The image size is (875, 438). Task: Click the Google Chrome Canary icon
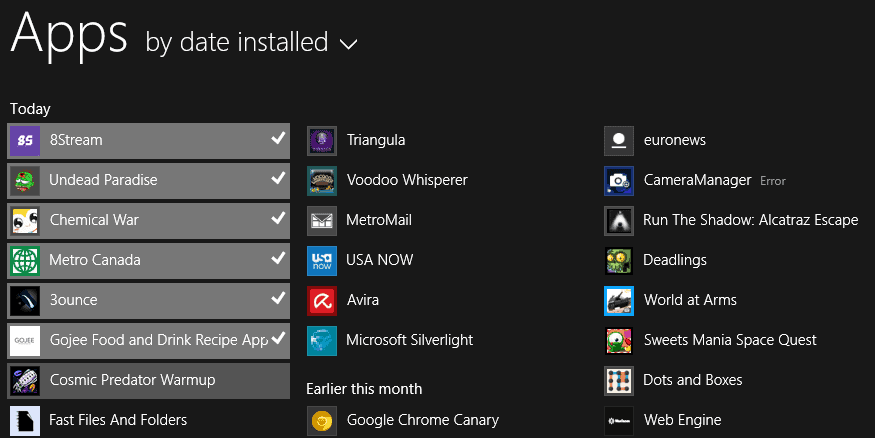(322, 421)
